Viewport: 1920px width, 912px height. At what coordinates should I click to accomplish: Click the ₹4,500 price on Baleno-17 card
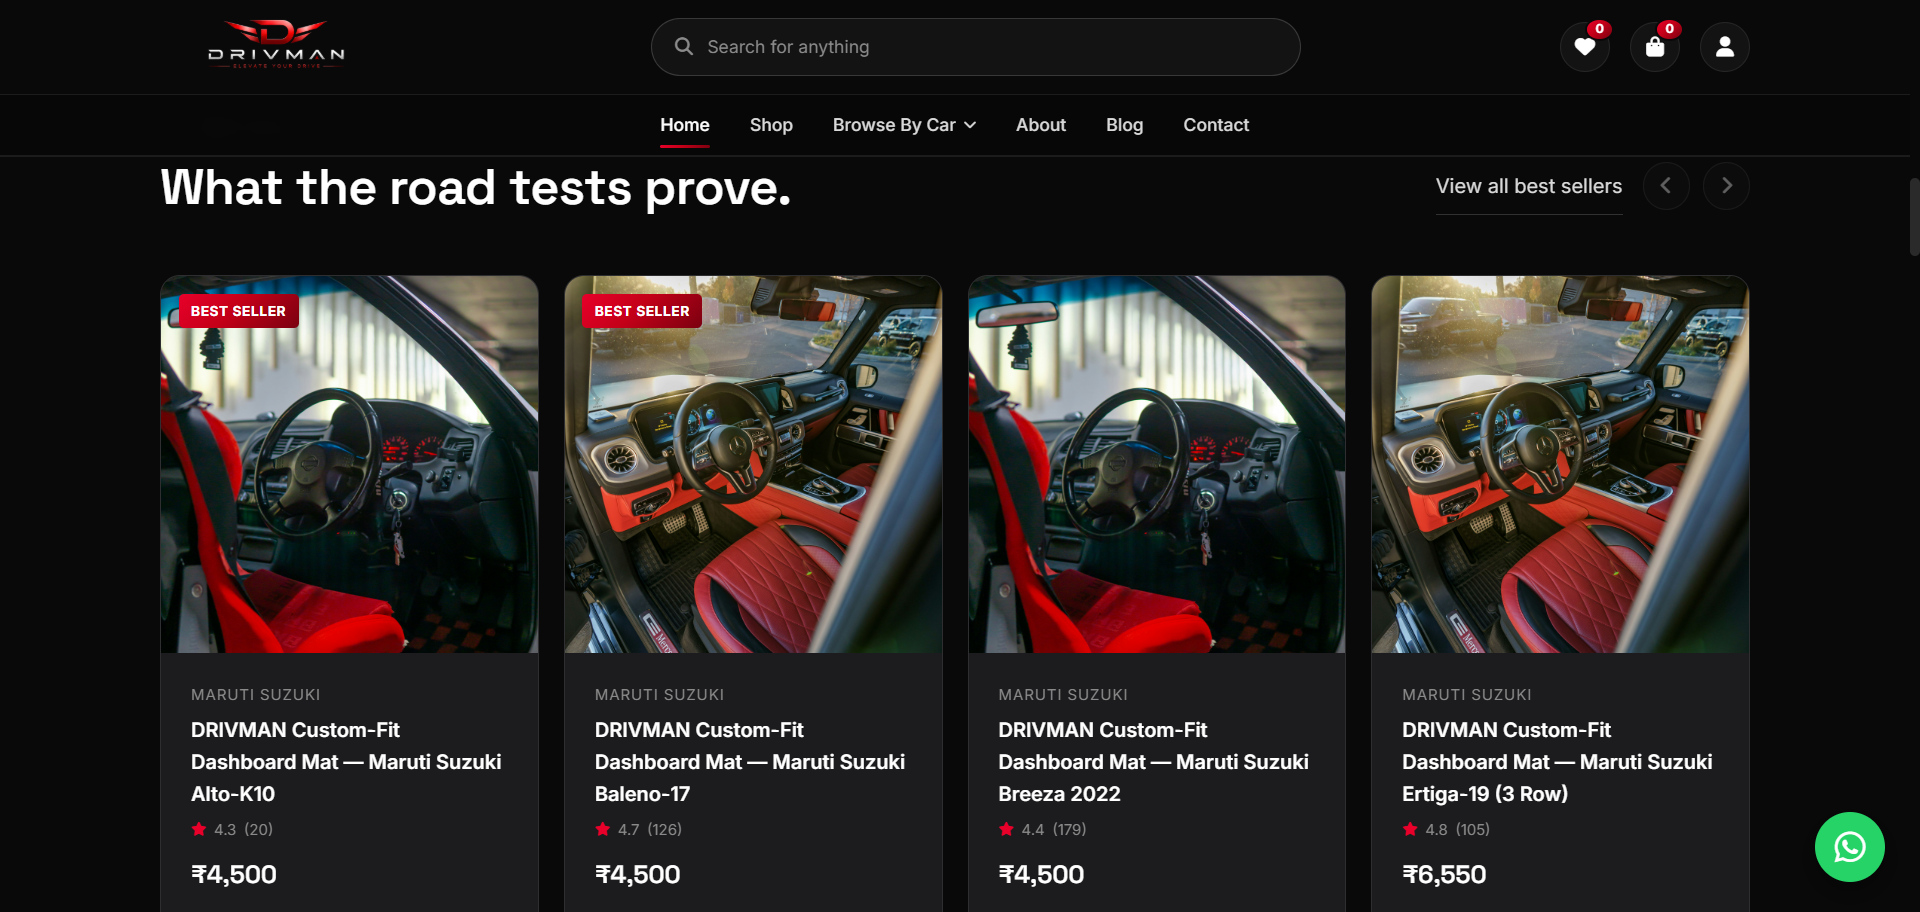coord(638,875)
